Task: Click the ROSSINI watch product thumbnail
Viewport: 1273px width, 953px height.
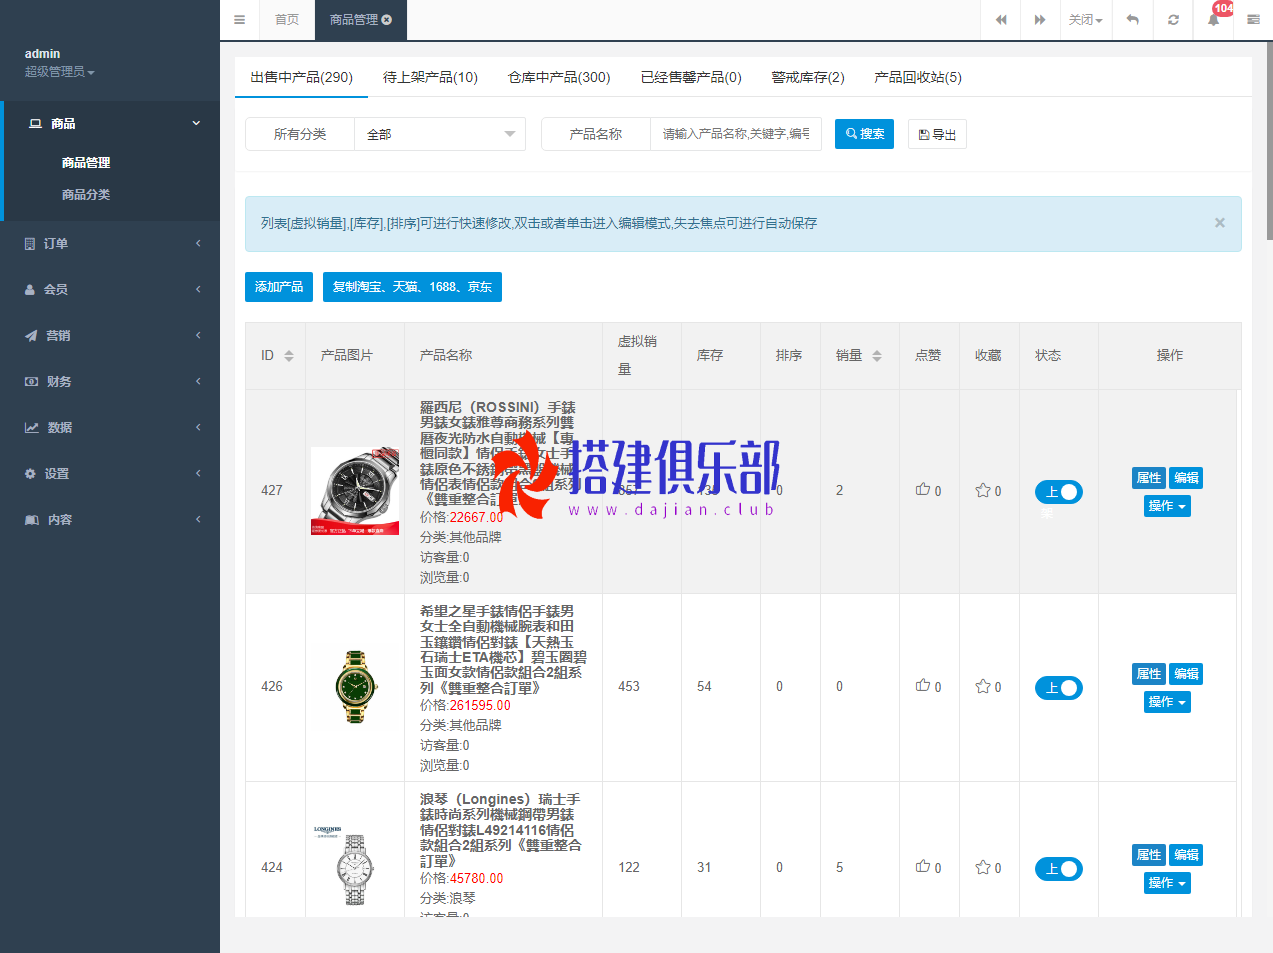Action: pos(355,490)
